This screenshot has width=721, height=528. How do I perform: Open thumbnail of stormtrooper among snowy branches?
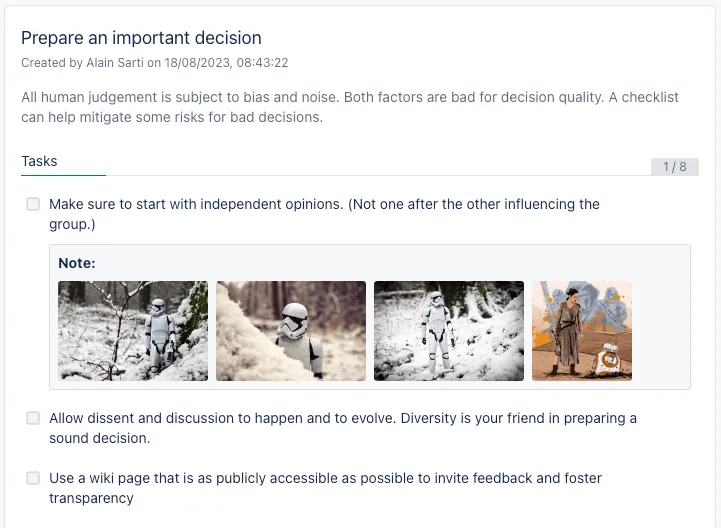[133, 330]
